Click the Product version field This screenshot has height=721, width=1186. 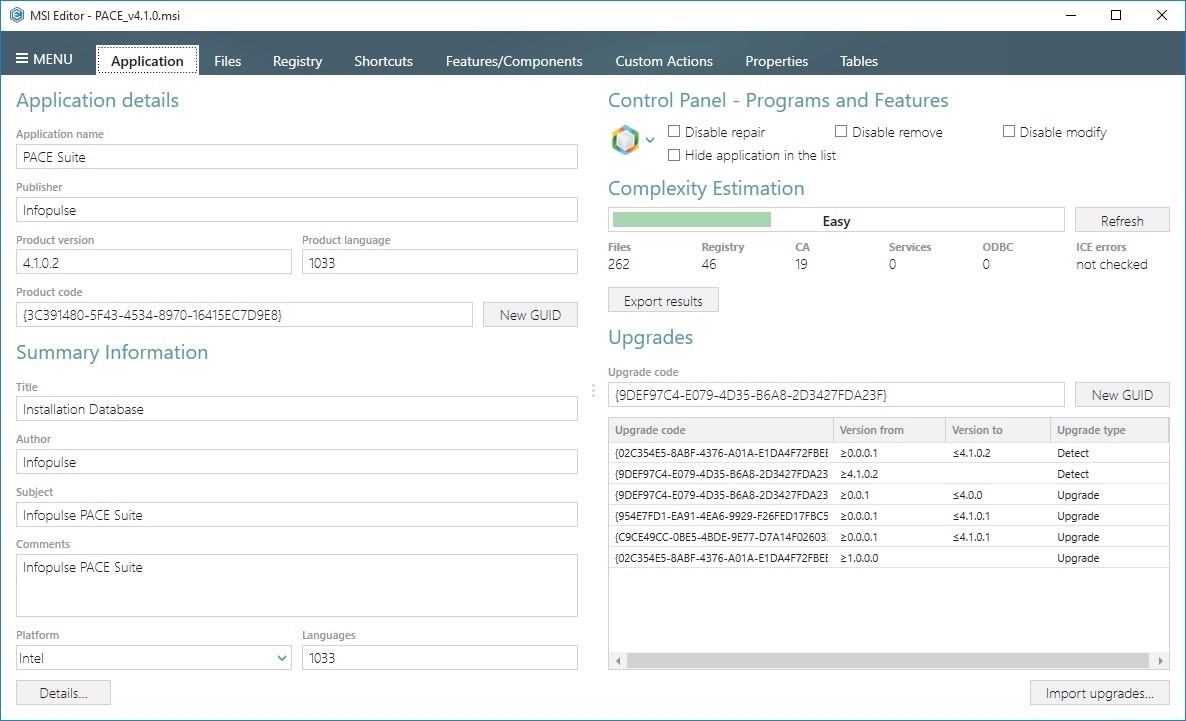click(154, 262)
